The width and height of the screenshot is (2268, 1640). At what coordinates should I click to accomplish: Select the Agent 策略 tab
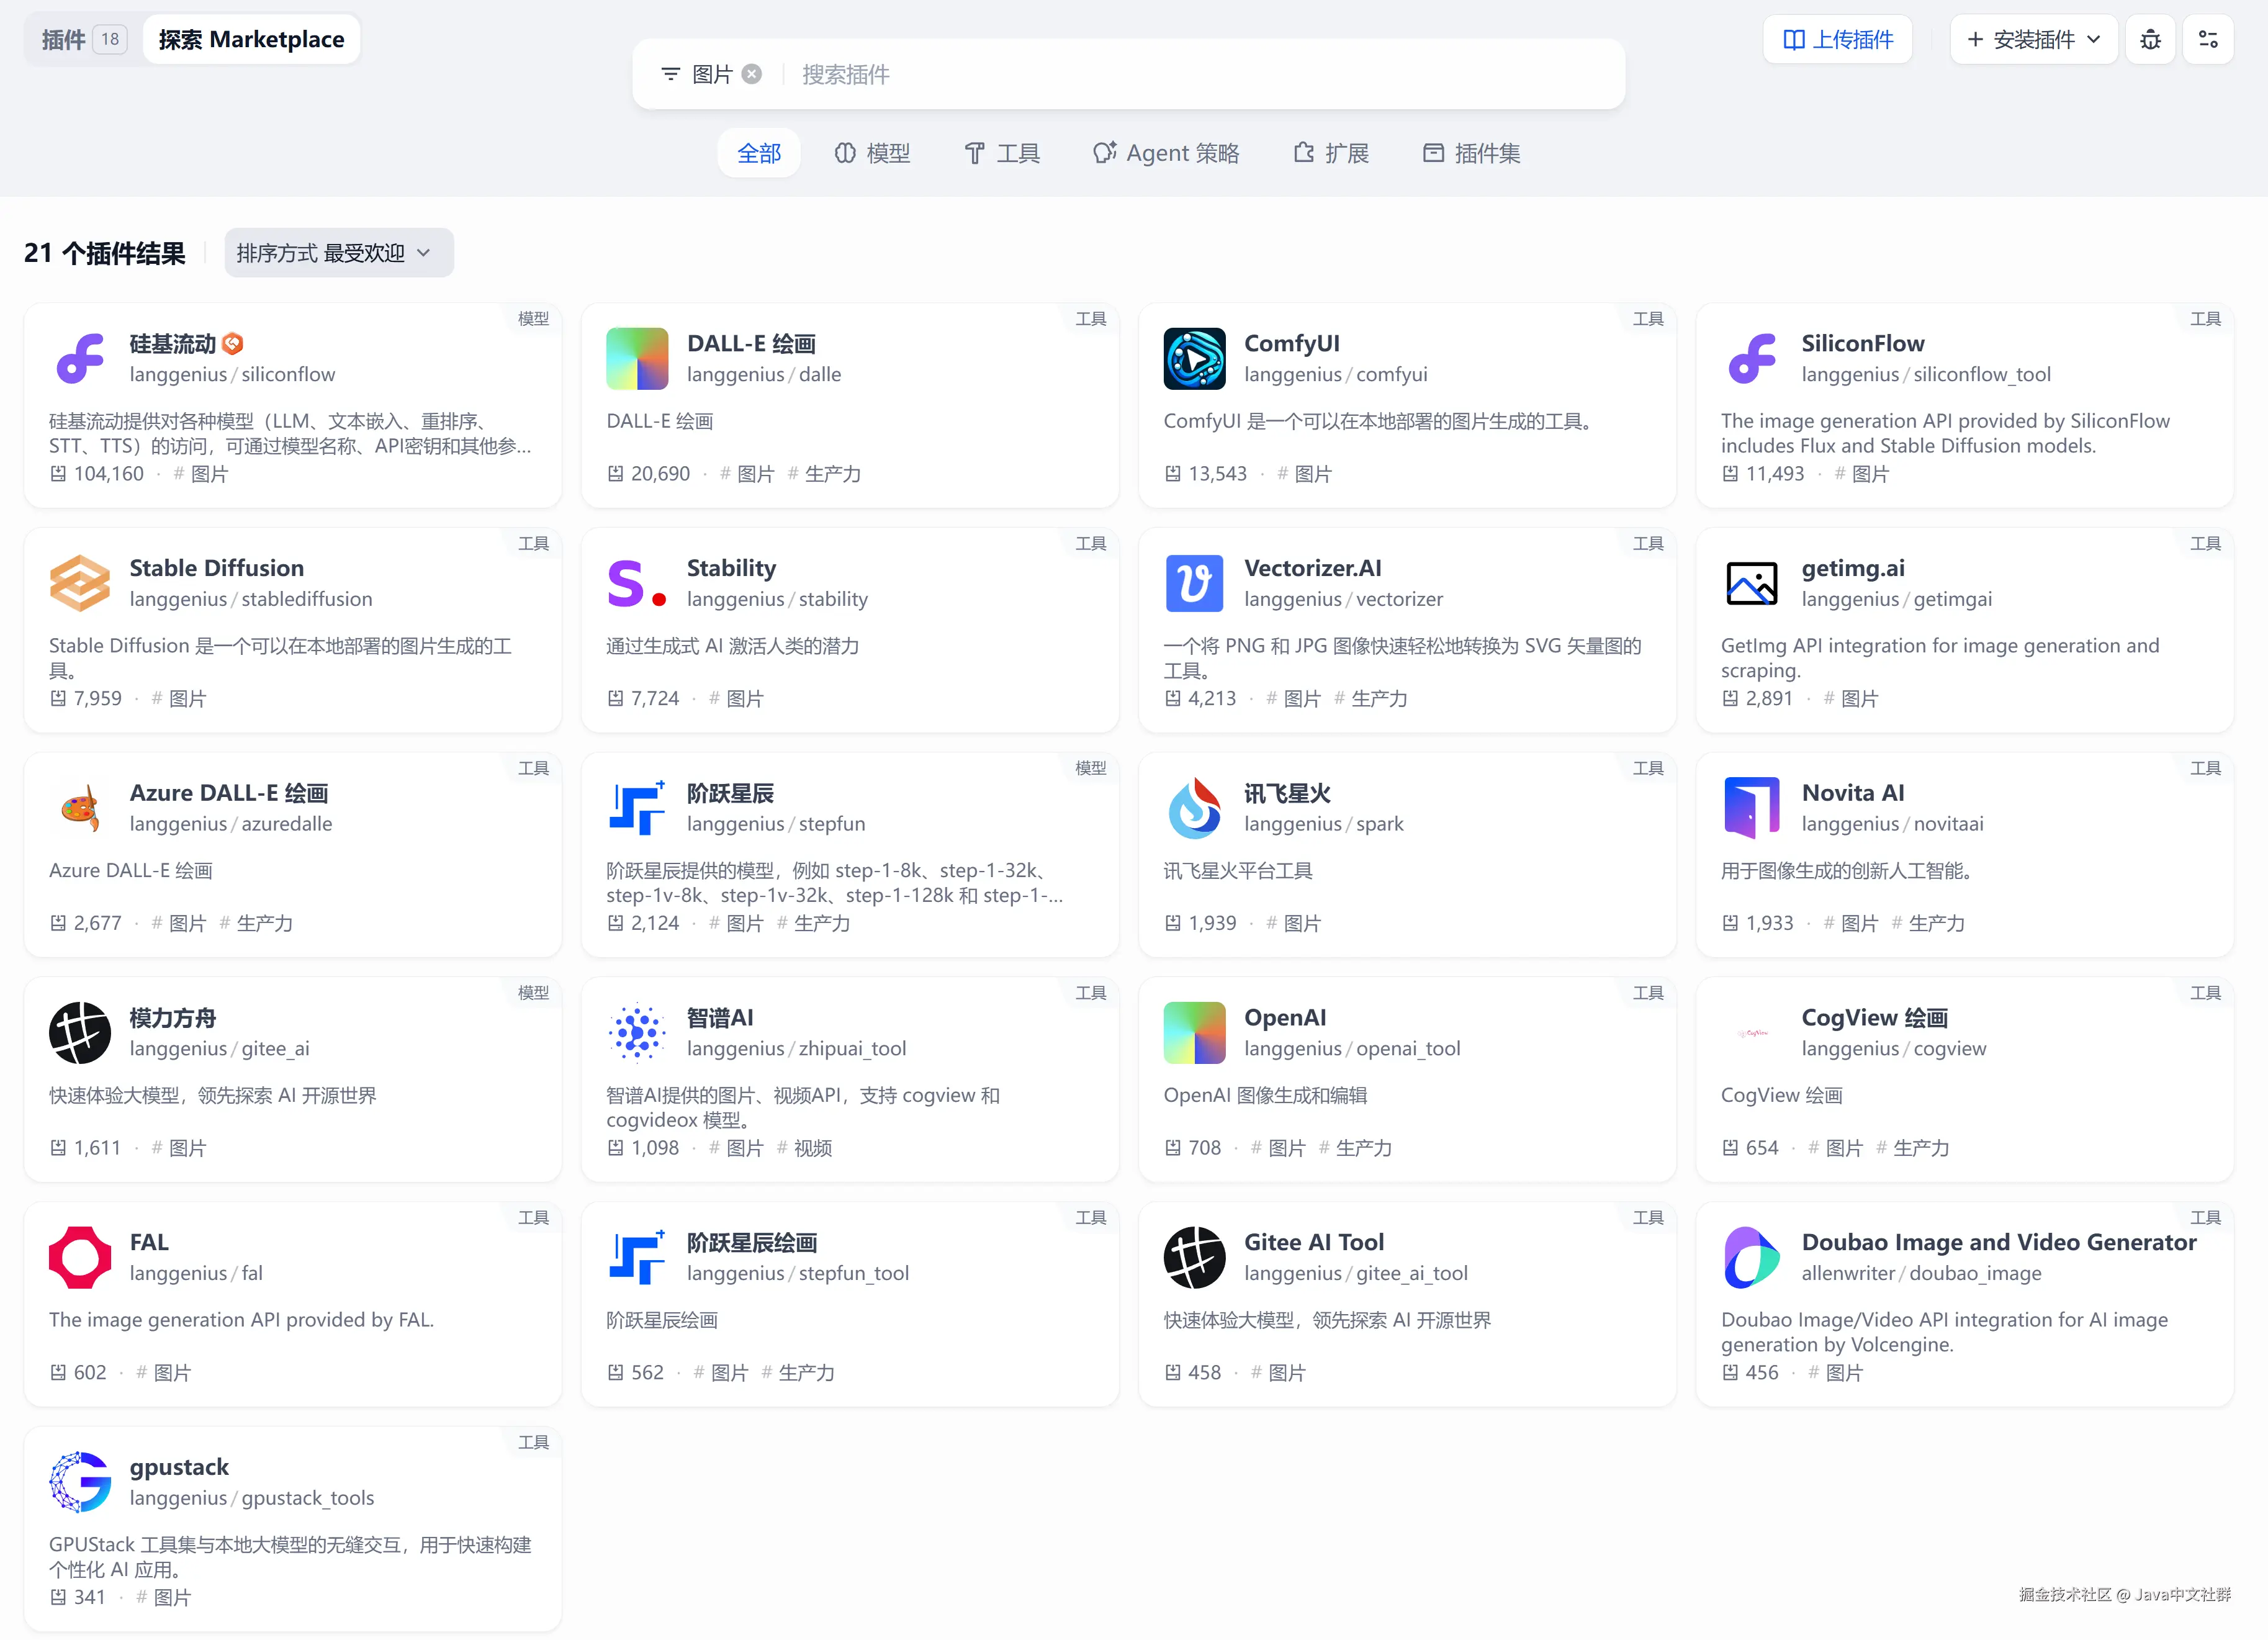pos(1166,153)
